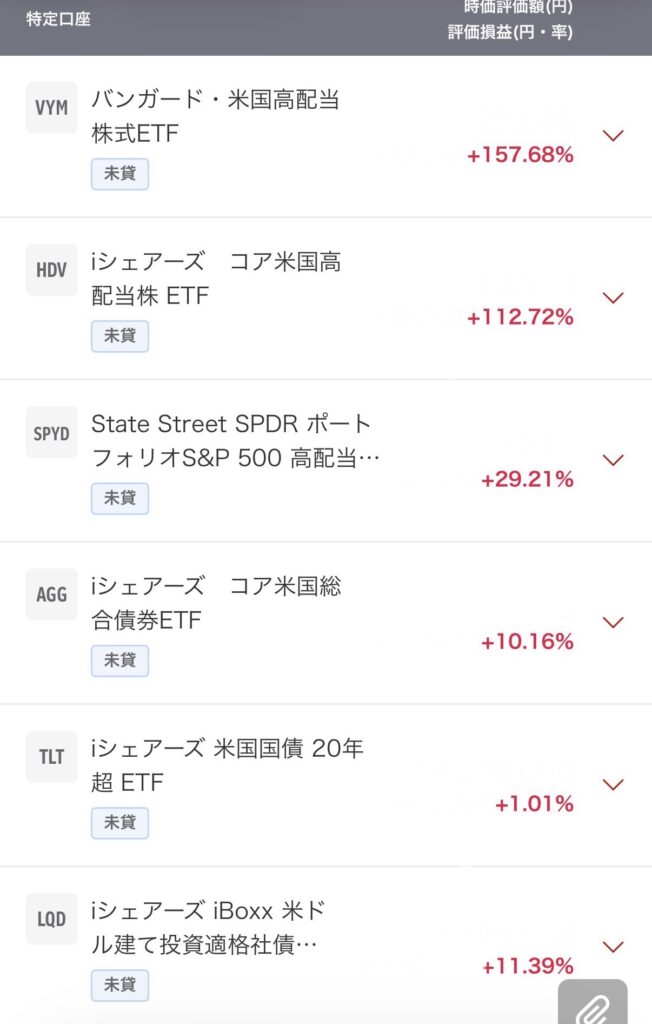Image resolution: width=652 pixels, height=1024 pixels.
Task: Click the TLT ticker badge
Action: click(51, 757)
